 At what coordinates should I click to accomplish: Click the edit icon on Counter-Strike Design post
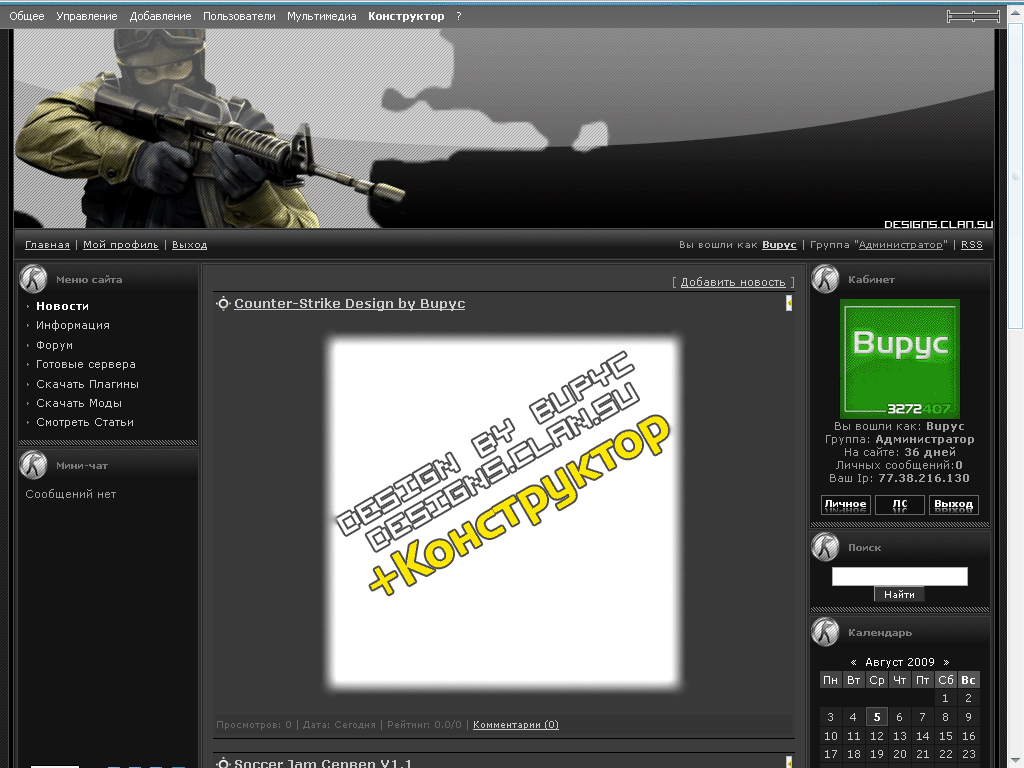point(789,303)
